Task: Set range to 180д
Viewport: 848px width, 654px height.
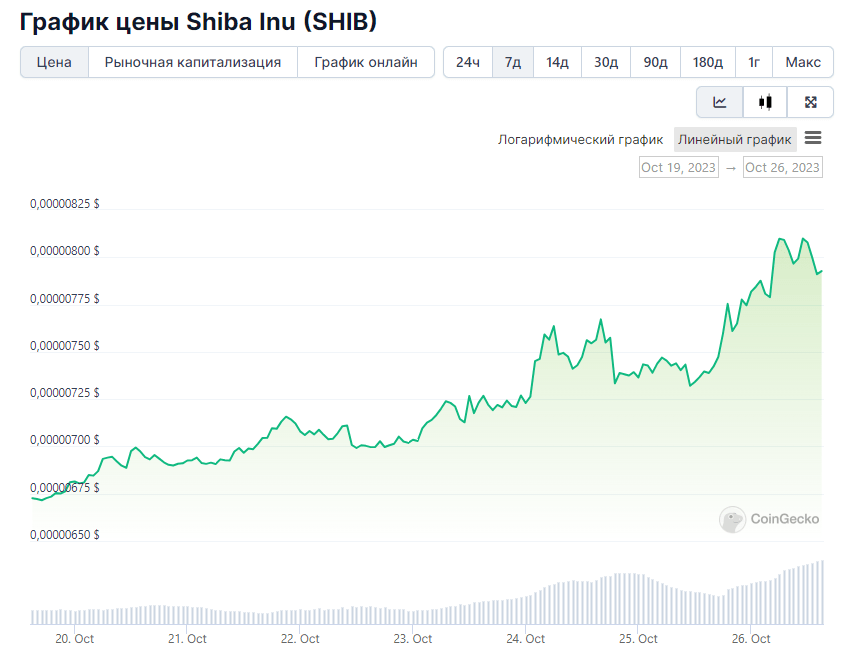Action: point(708,62)
